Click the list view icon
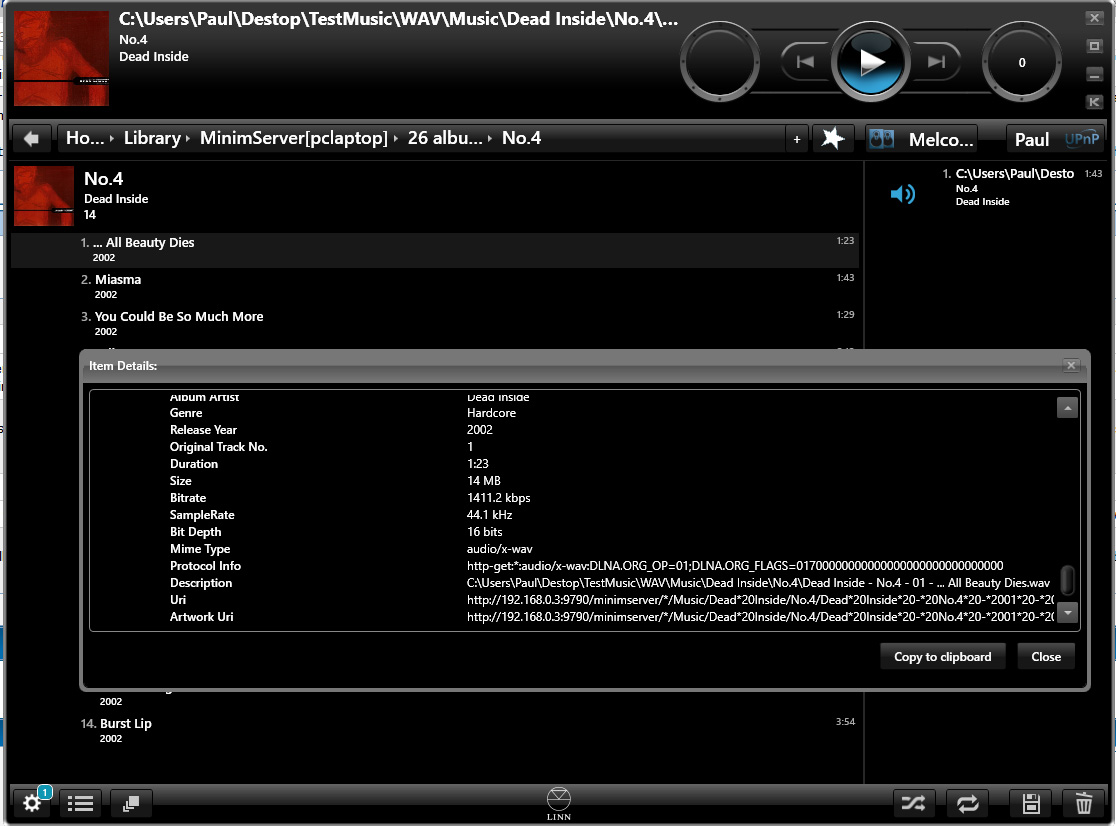 [x=81, y=803]
